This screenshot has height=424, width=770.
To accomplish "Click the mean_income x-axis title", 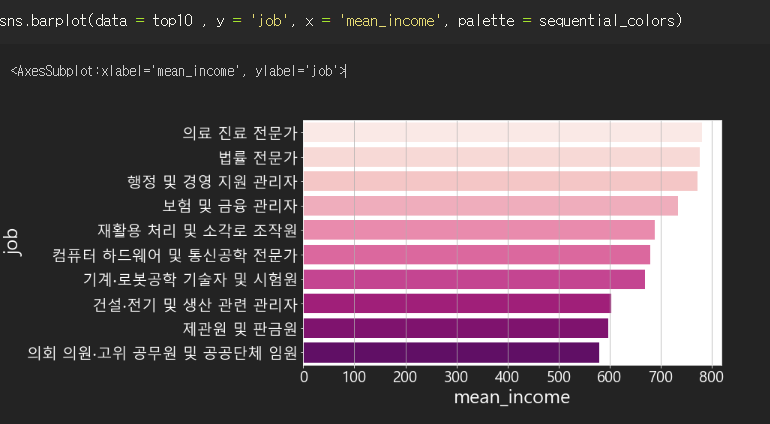I will click(512, 397).
